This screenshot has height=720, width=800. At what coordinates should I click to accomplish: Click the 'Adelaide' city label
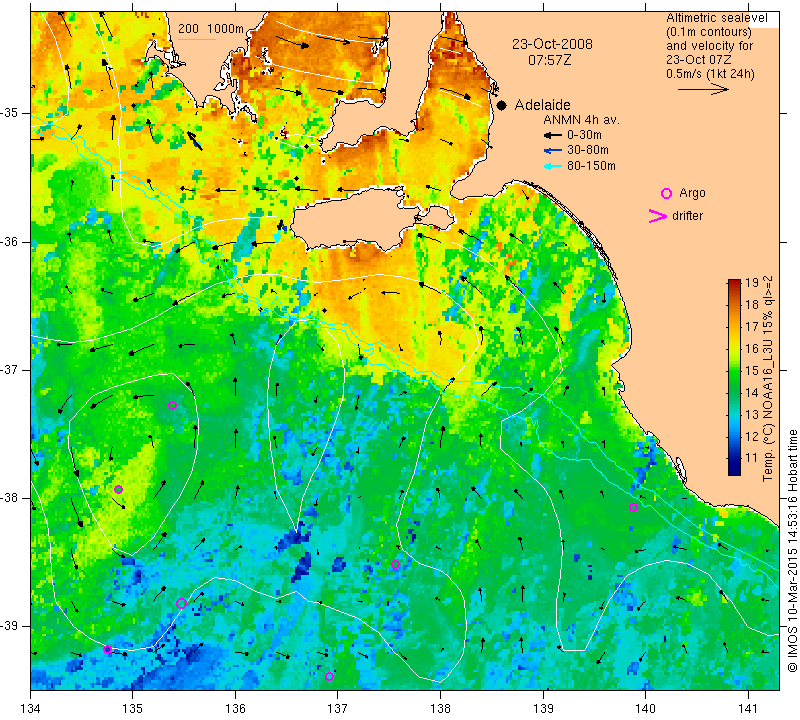(x=542, y=105)
